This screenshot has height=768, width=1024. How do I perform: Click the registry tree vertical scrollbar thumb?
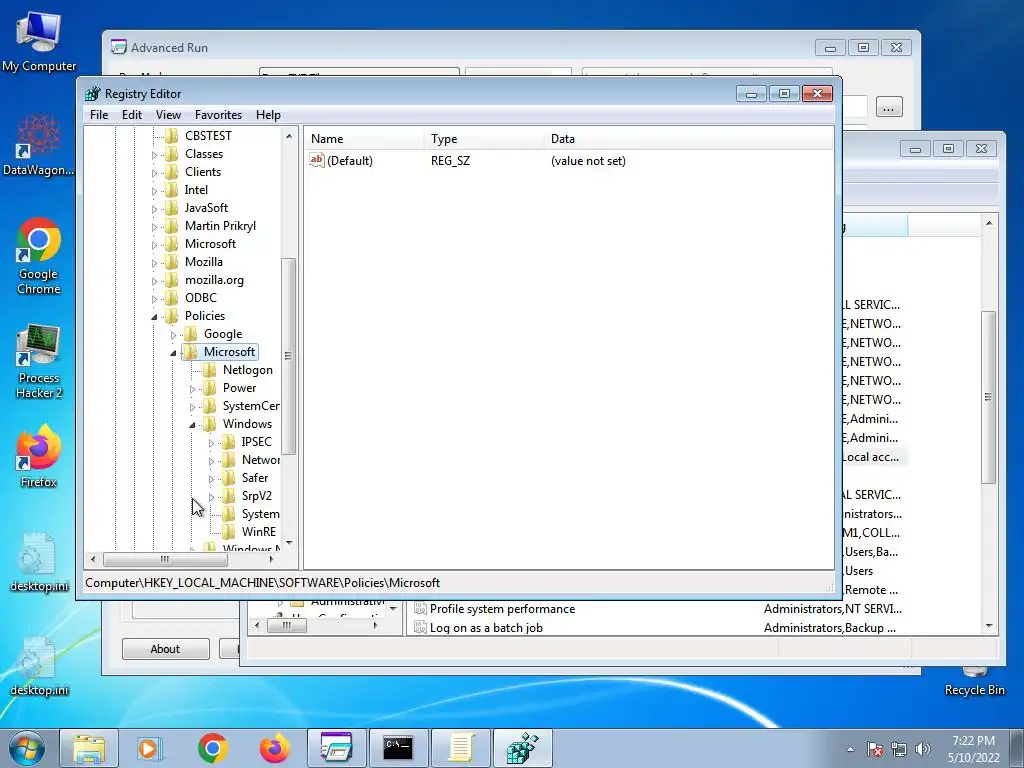click(x=289, y=356)
